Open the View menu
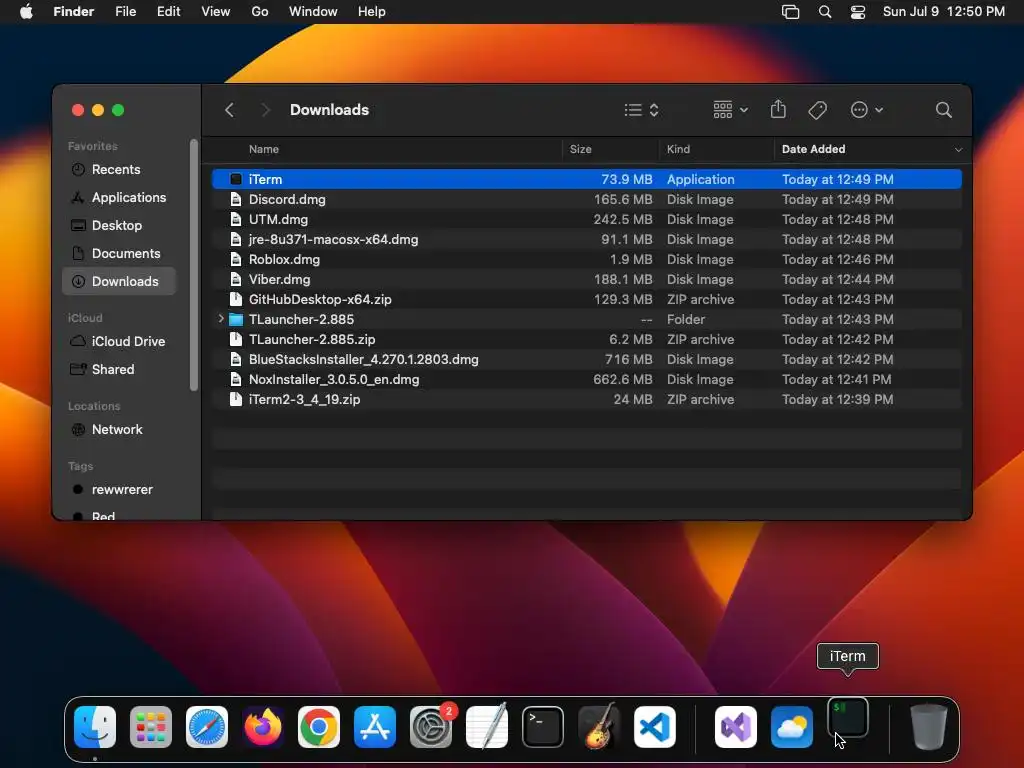This screenshot has width=1024, height=768. click(216, 12)
